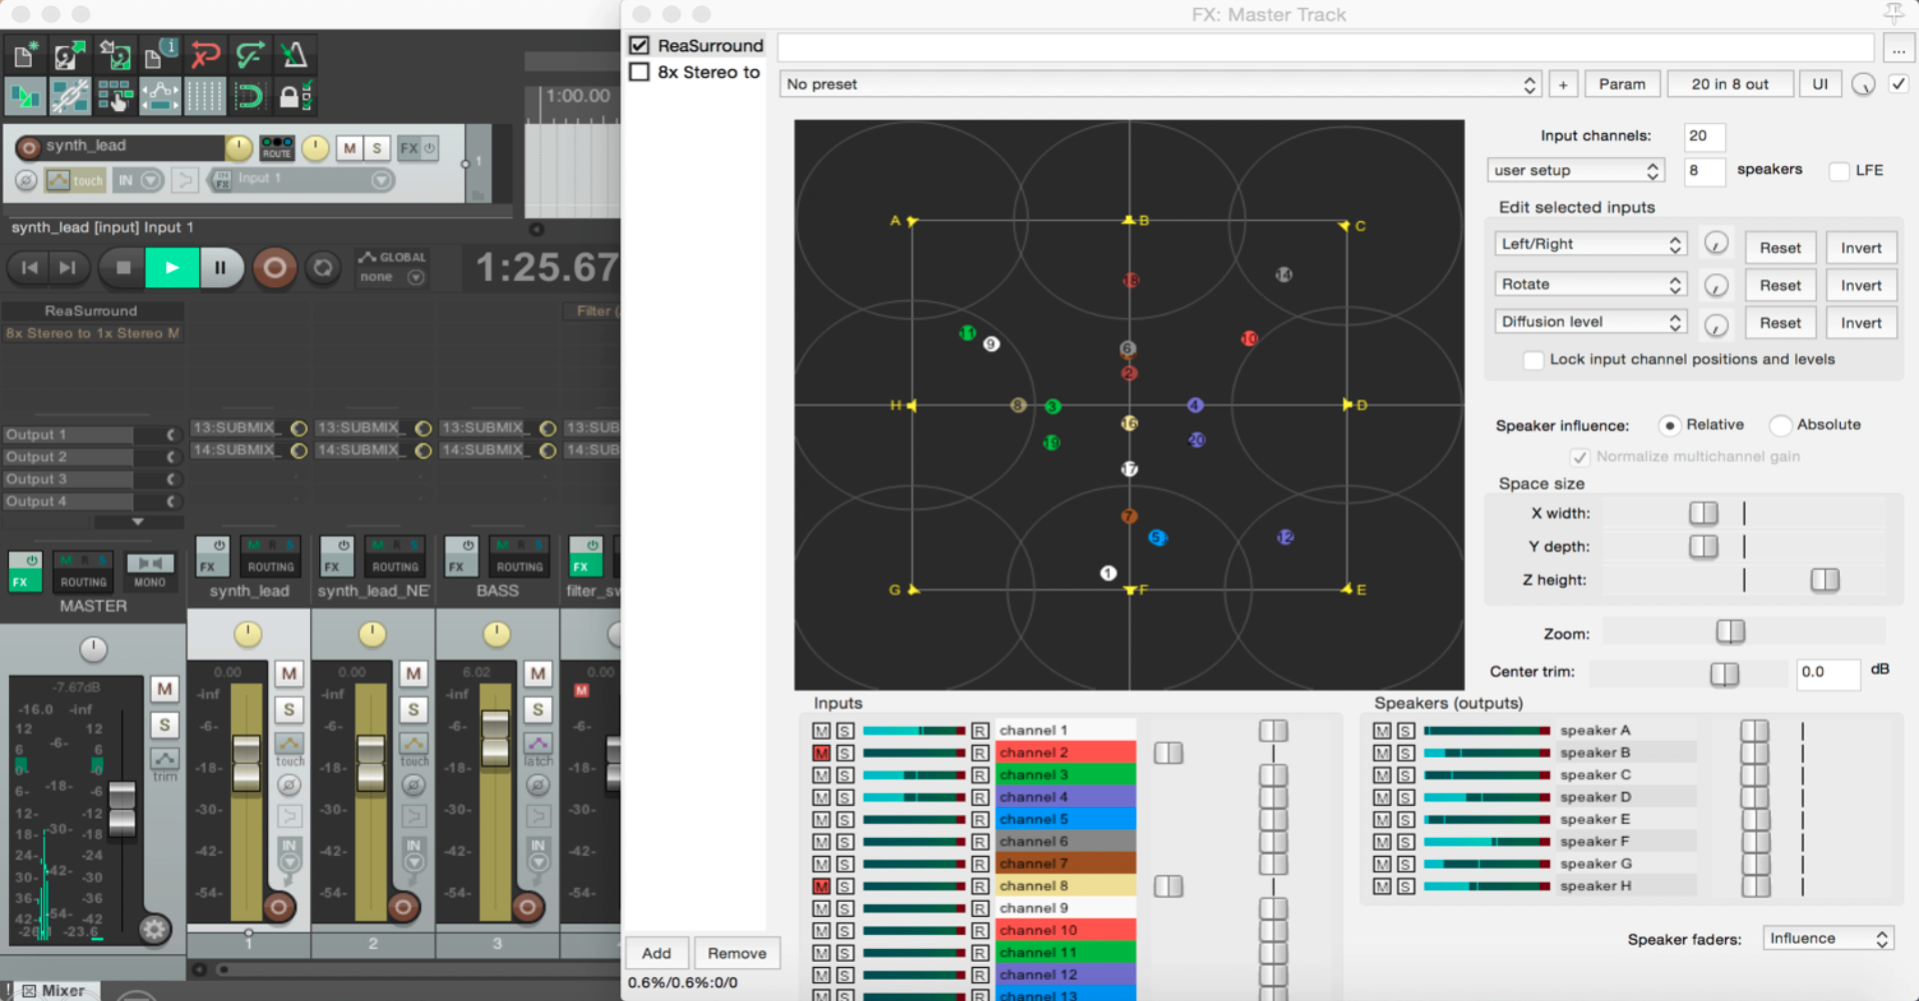Mute speaker A output
Screen dimensions: 1919x1001
pyautogui.click(x=1382, y=731)
